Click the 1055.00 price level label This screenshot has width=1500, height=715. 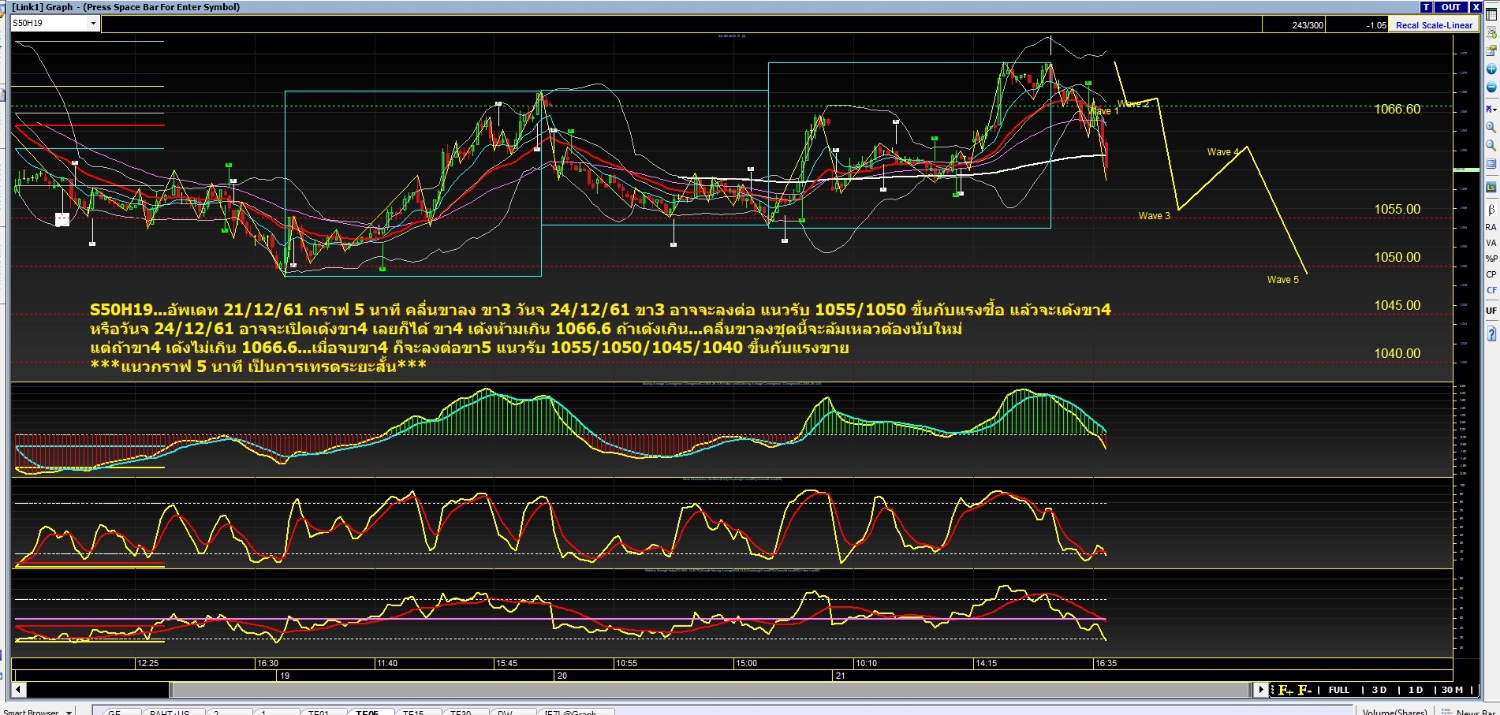(x=1398, y=209)
